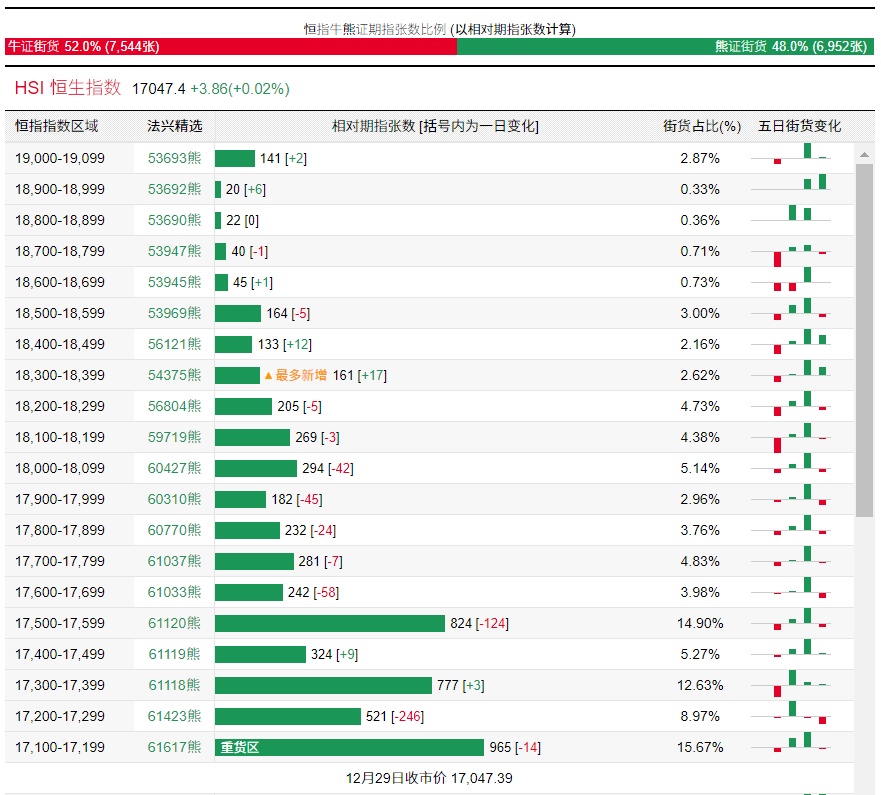Click the 五日街货变化 column header
The height and width of the screenshot is (795, 881).
coord(800,126)
